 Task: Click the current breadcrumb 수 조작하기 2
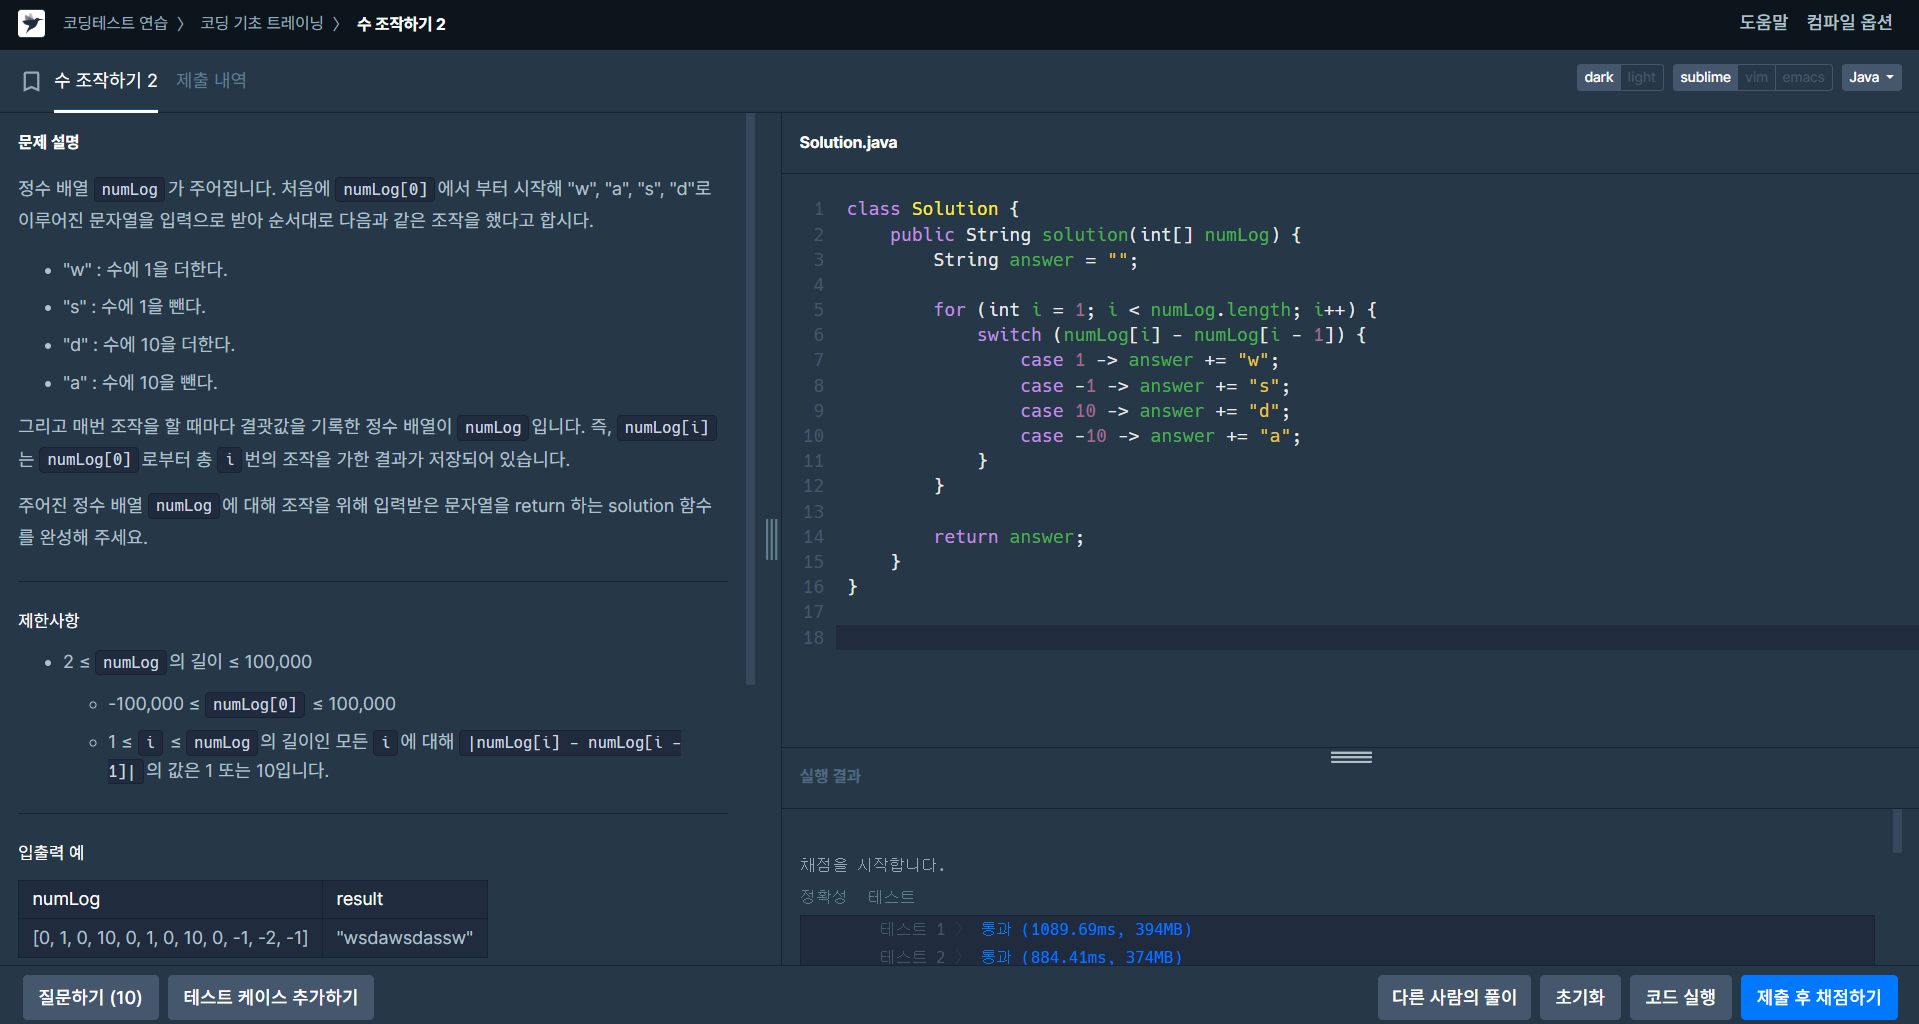point(401,24)
